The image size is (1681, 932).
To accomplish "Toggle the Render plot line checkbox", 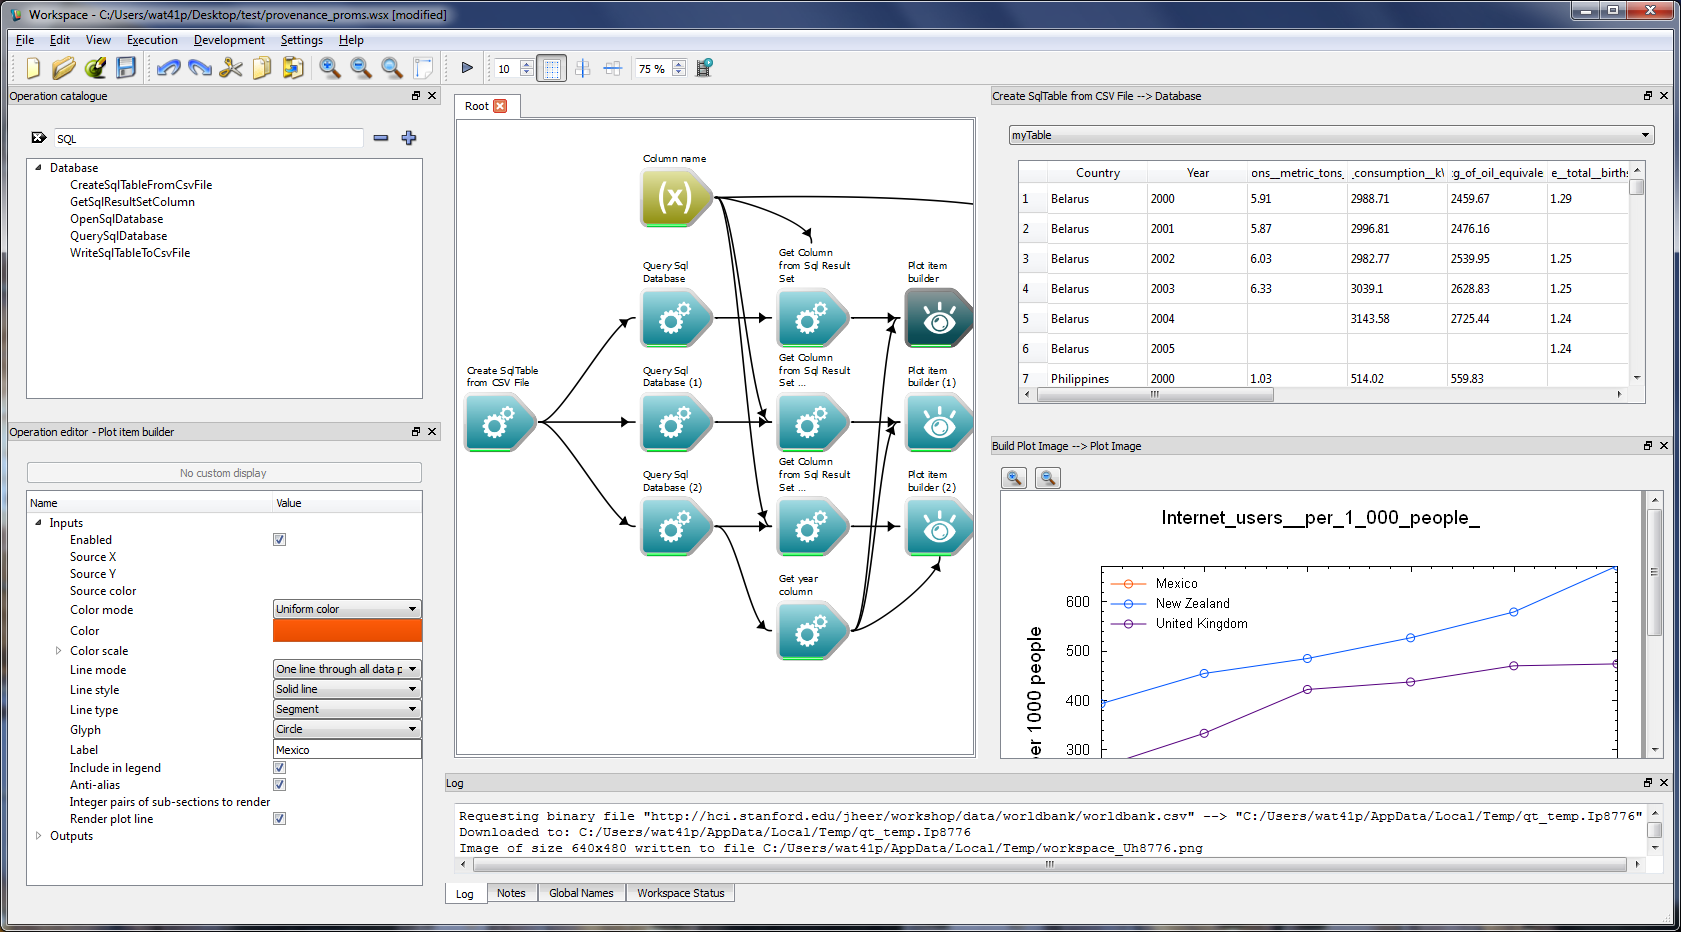I will 280,819.
